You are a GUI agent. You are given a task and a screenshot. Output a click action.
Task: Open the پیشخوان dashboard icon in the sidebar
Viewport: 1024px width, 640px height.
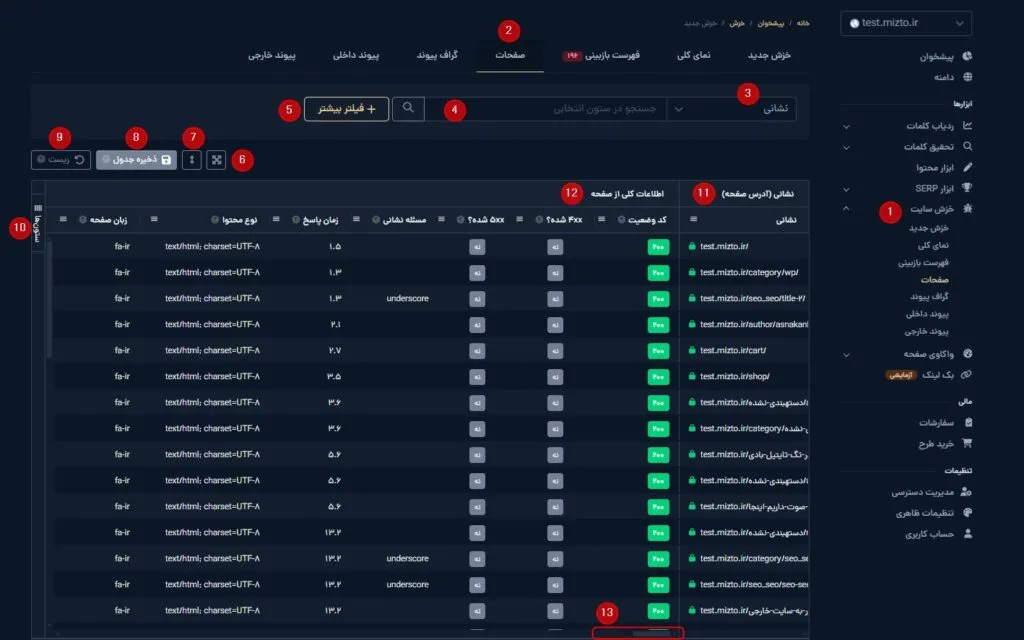967,56
